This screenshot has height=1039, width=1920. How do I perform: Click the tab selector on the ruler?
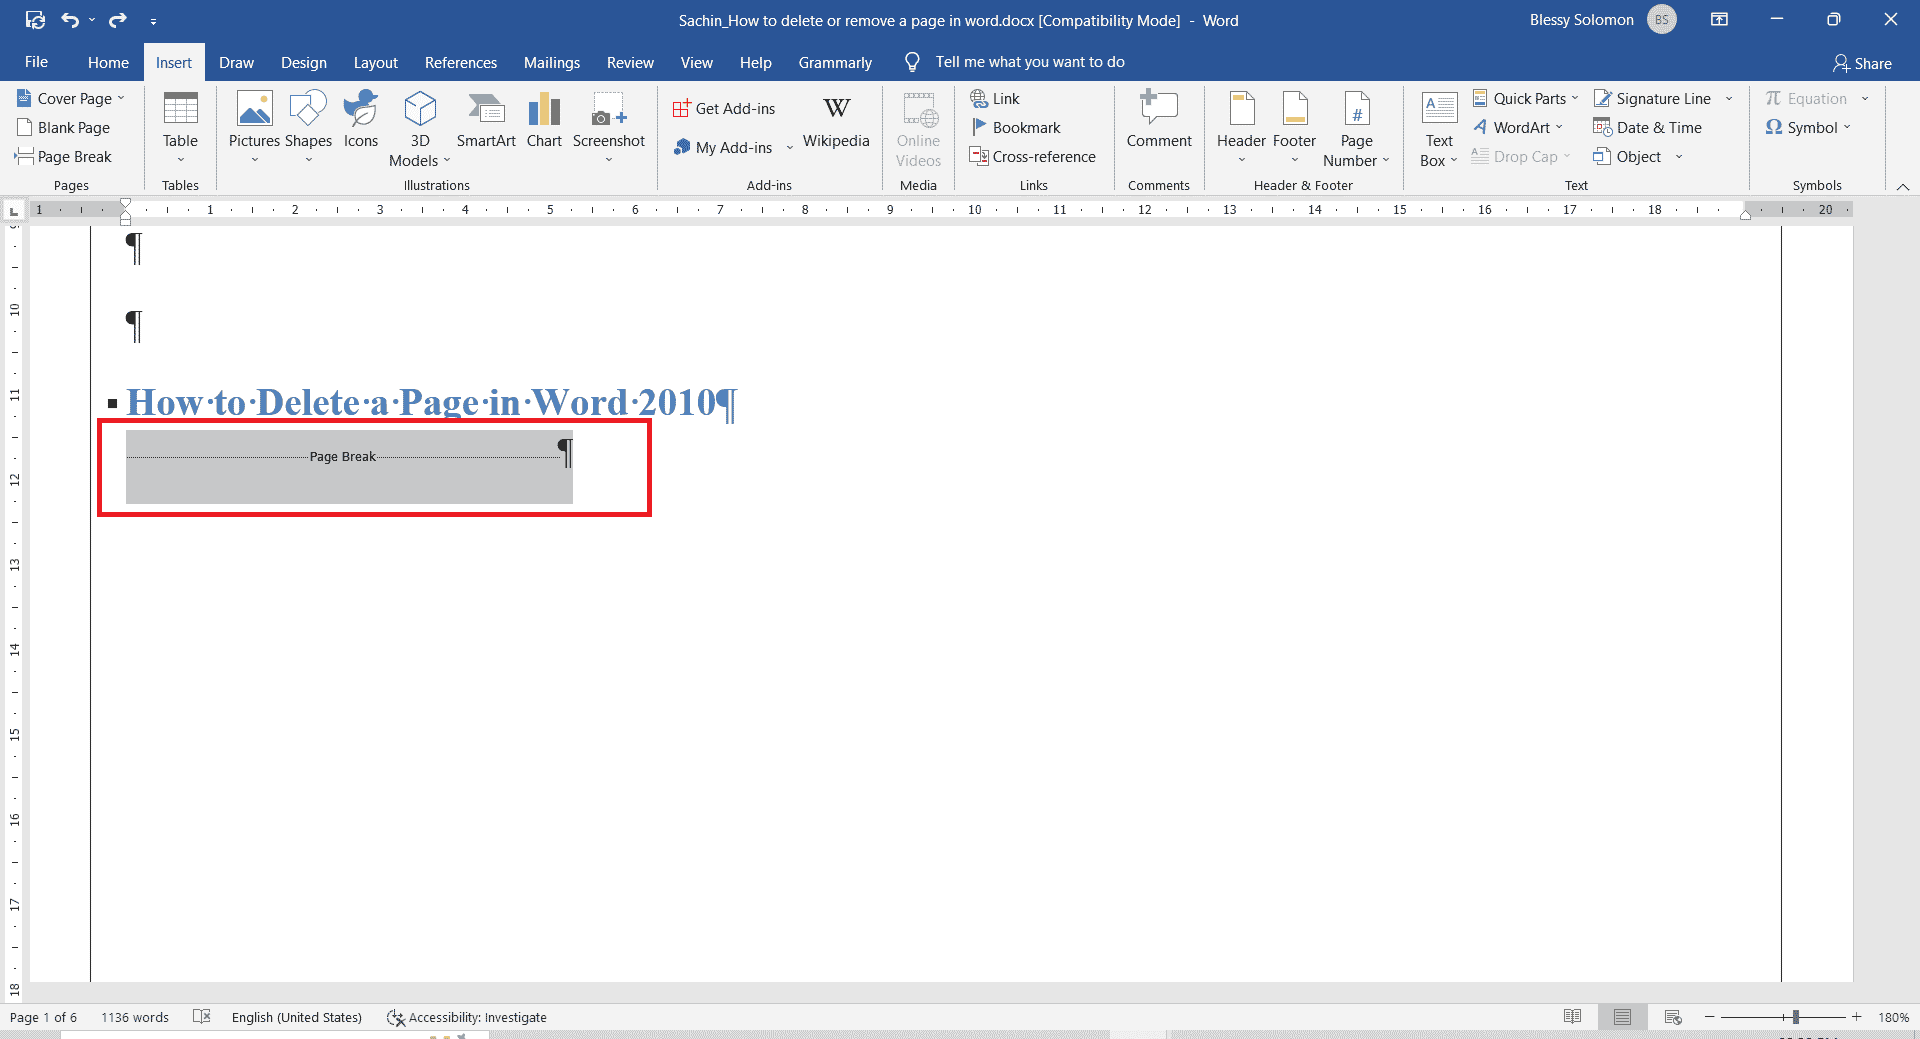[14, 210]
